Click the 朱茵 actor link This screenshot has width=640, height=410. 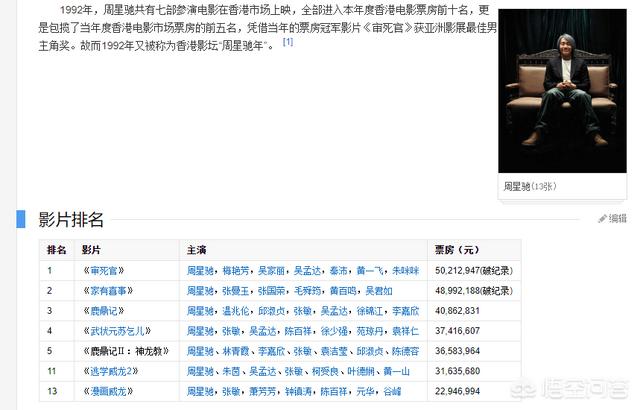[231, 371]
